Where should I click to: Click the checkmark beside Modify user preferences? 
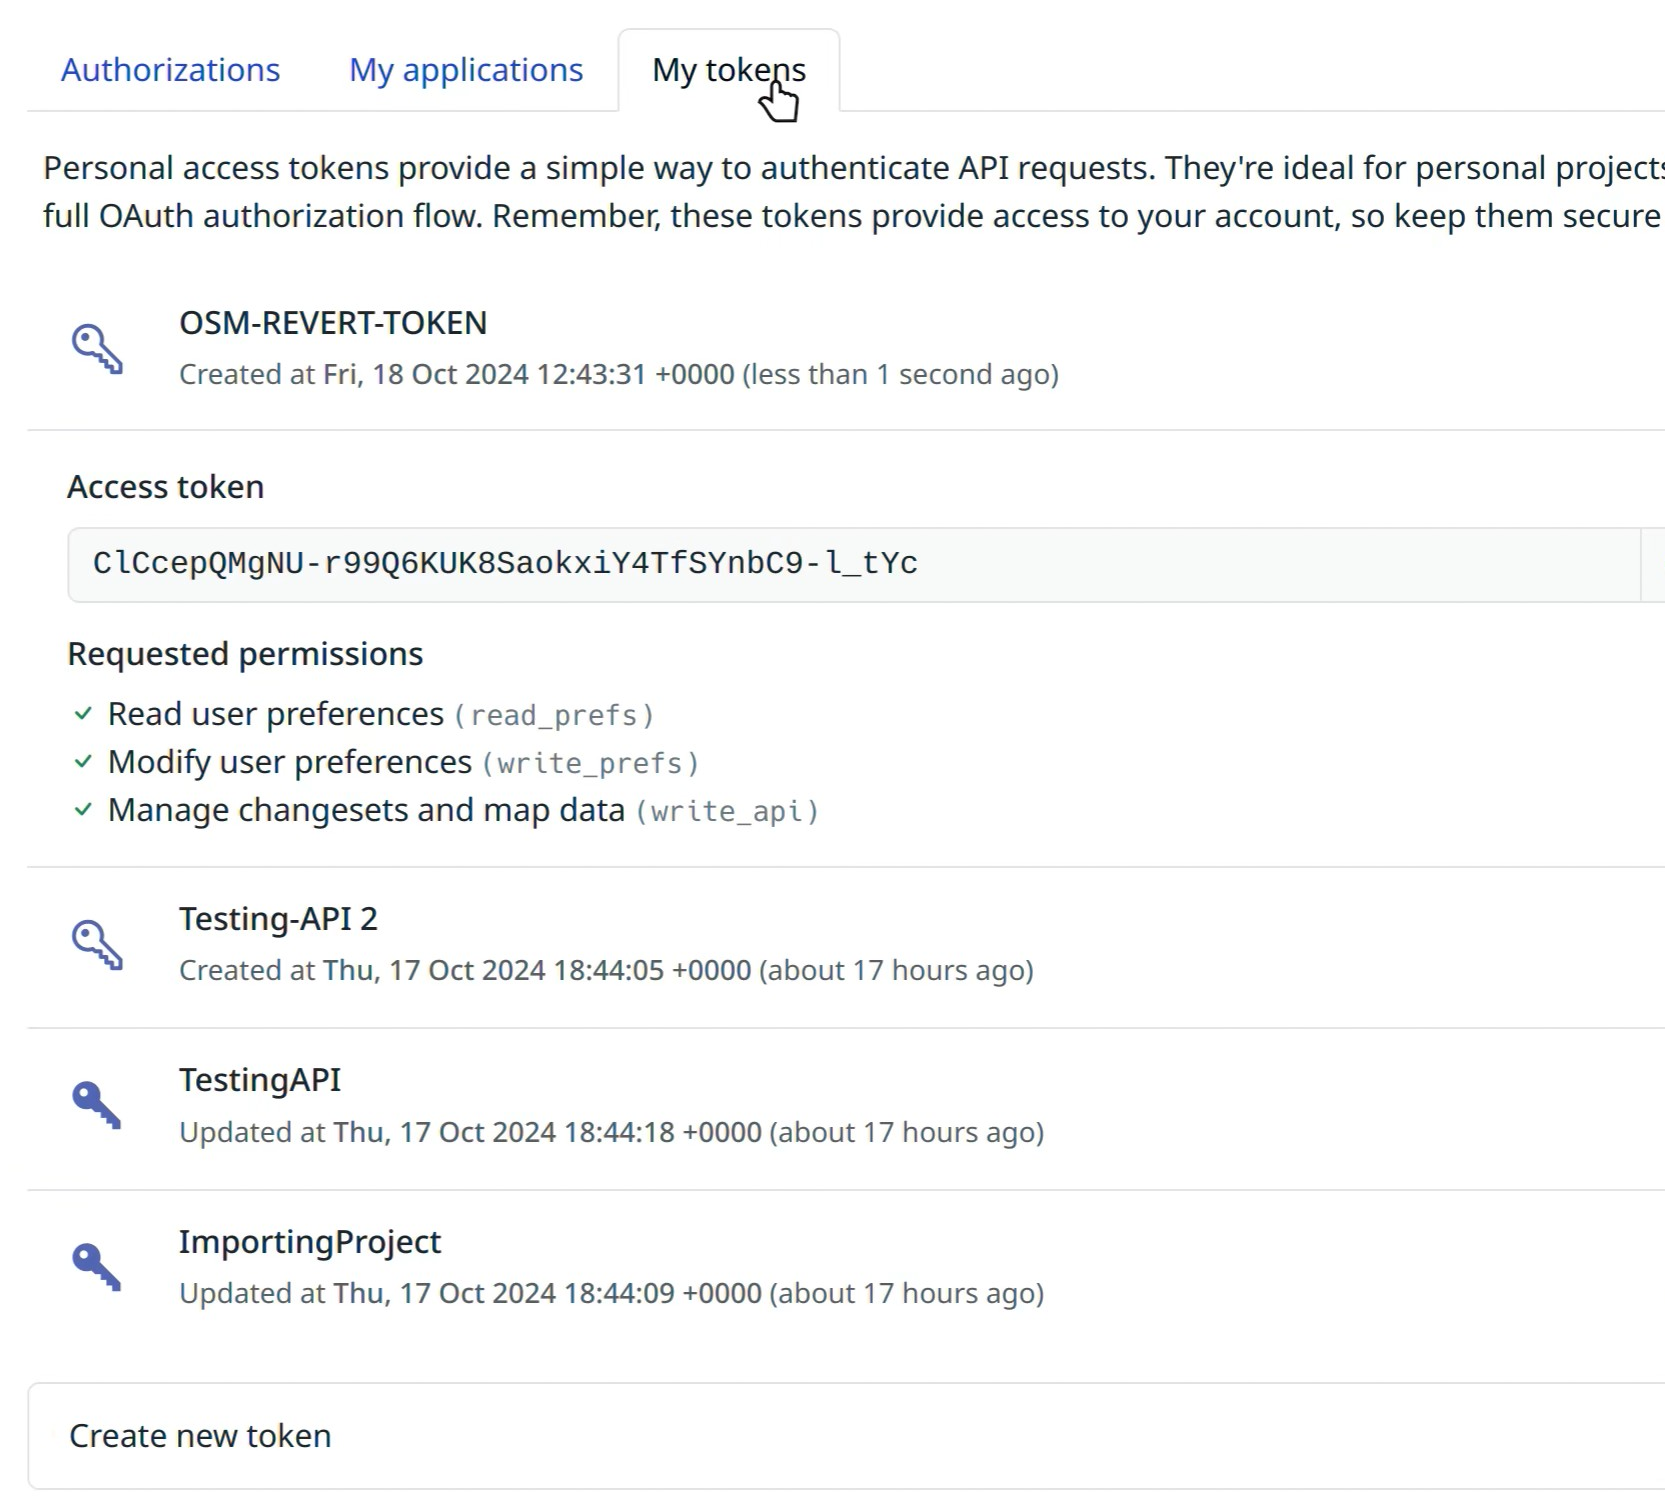pyautogui.click(x=83, y=762)
